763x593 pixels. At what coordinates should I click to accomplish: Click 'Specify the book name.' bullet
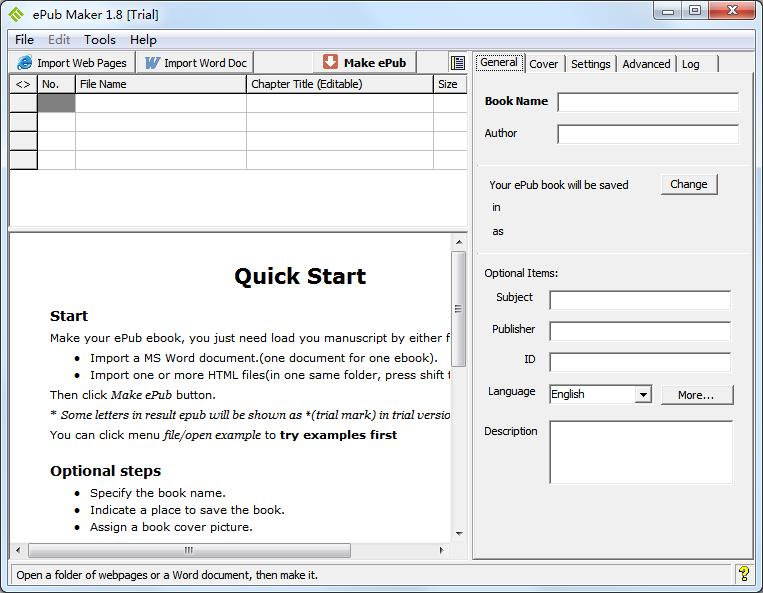click(x=158, y=493)
